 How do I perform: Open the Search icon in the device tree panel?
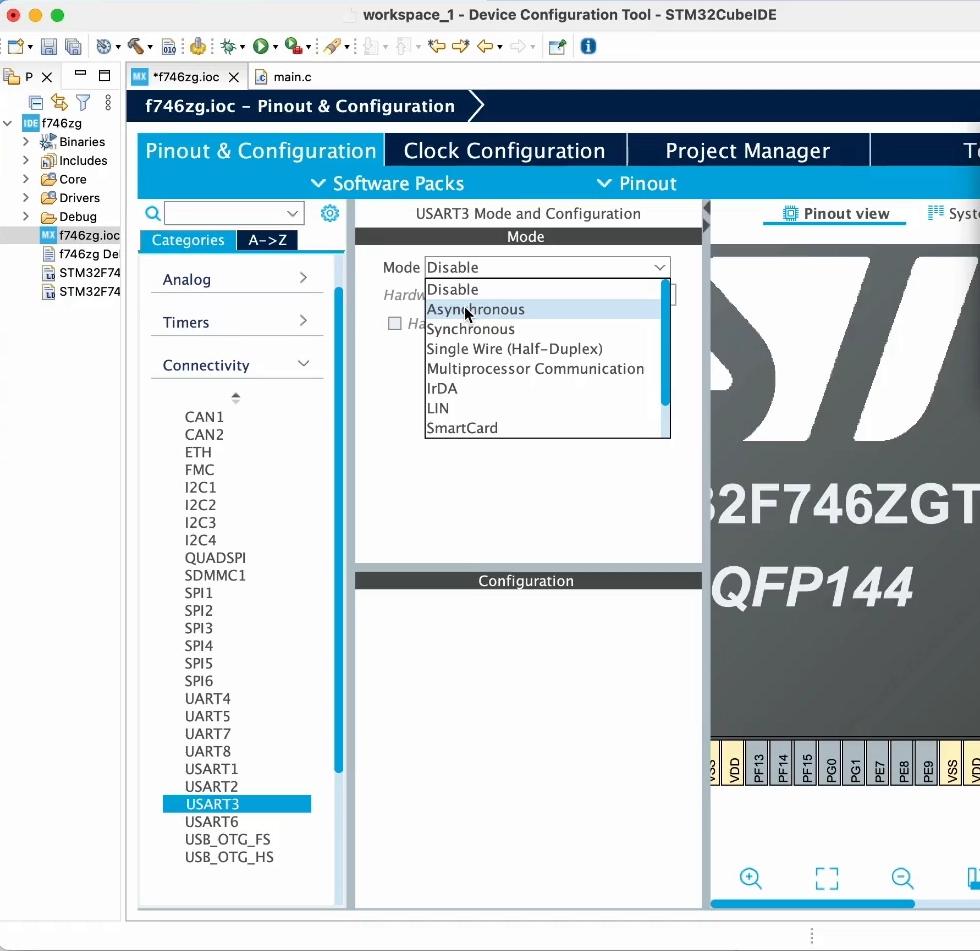click(x=152, y=213)
